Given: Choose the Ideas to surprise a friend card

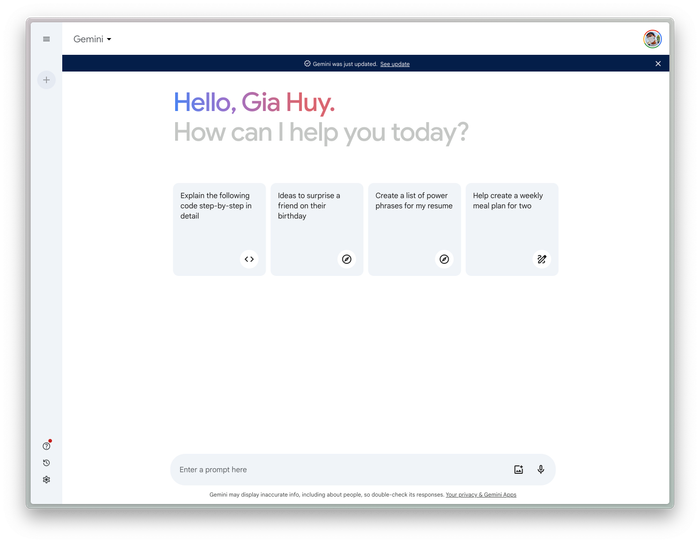Looking at the screenshot, I should (x=317, y=230).
